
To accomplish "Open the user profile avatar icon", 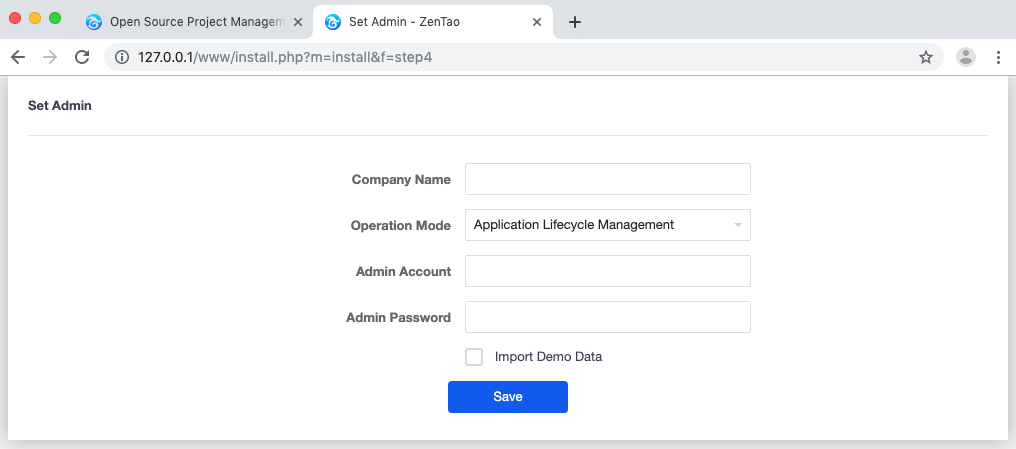I will (965, 57).
